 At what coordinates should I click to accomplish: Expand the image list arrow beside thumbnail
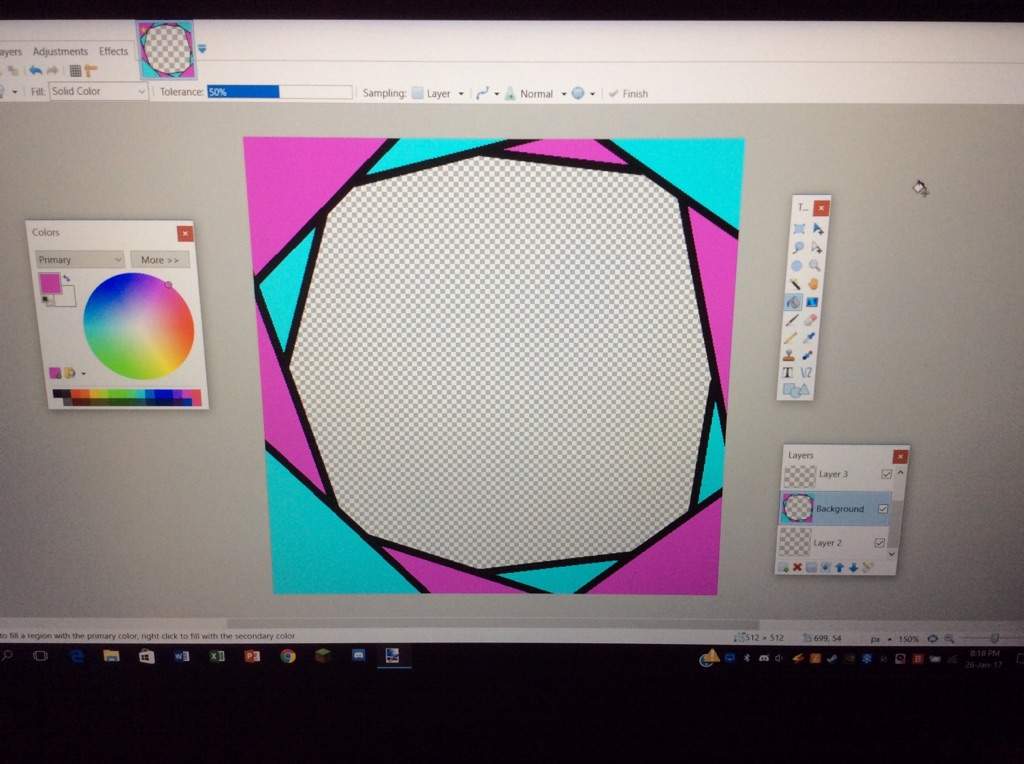(x=202, y=50)
